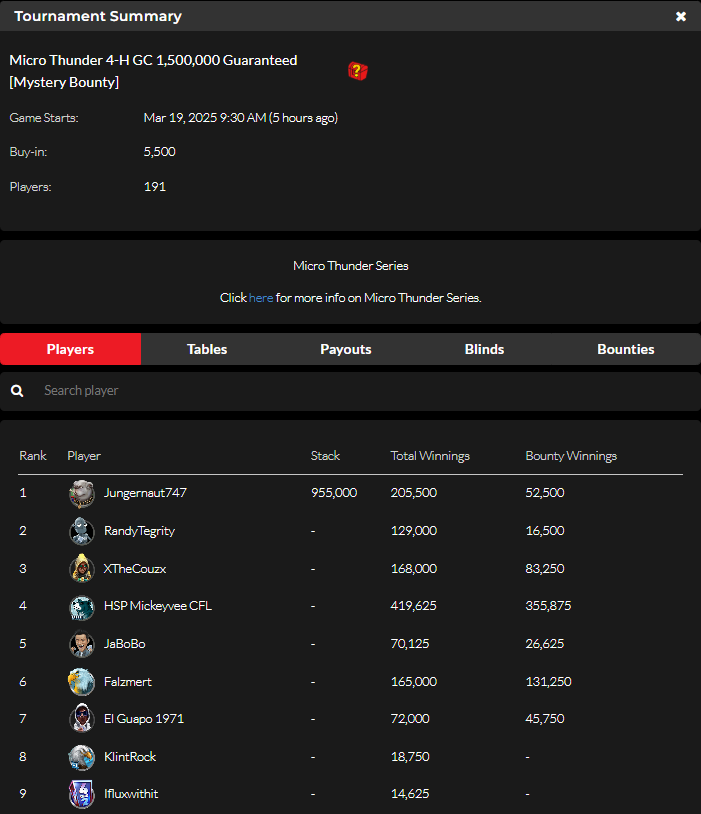Click total winnings 129,000
This screenshot has height=814, width=701.
click(414, 531)
